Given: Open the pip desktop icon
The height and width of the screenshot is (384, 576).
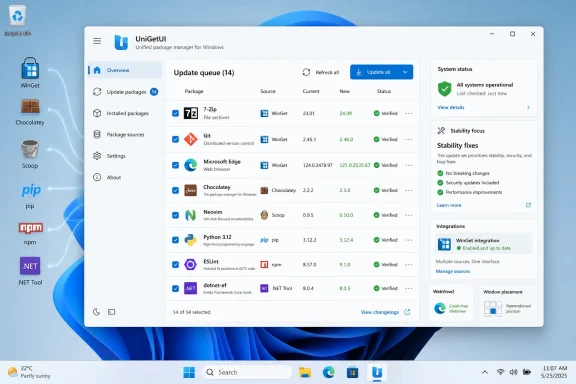Looking at the screenshot, I should click(x=31, y=196).
